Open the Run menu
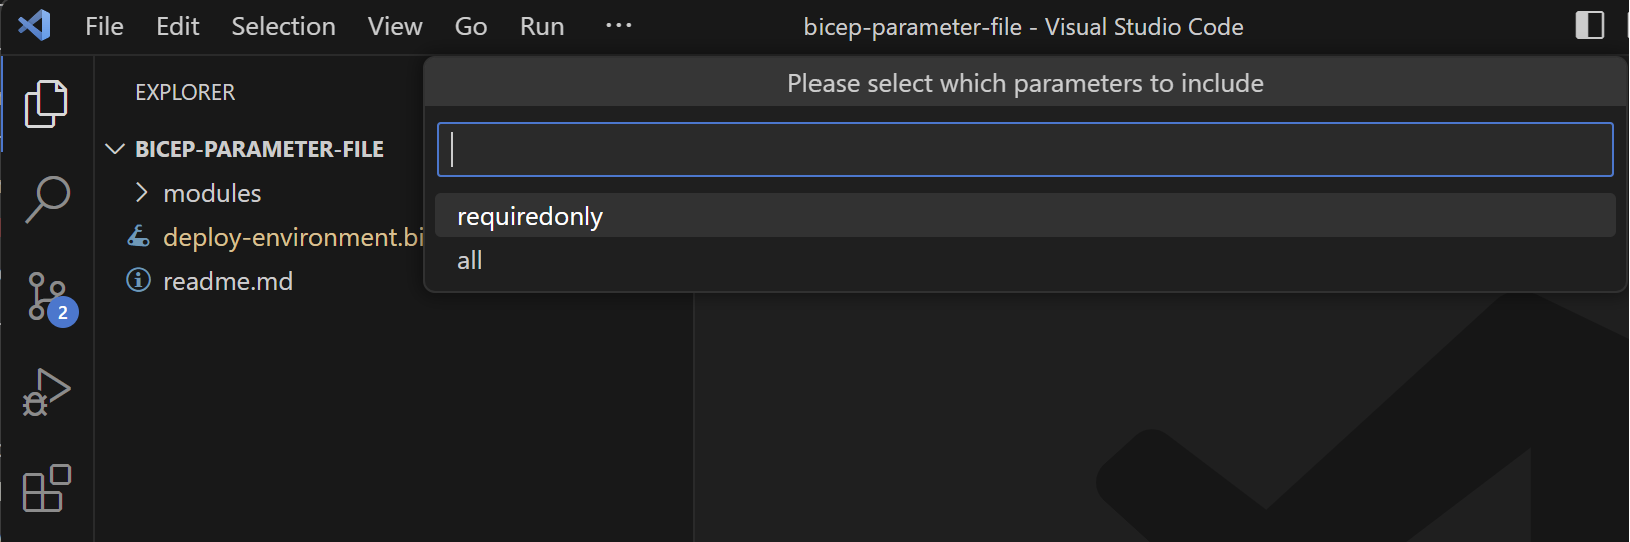 pyautogui.click(x=542, y=26)
